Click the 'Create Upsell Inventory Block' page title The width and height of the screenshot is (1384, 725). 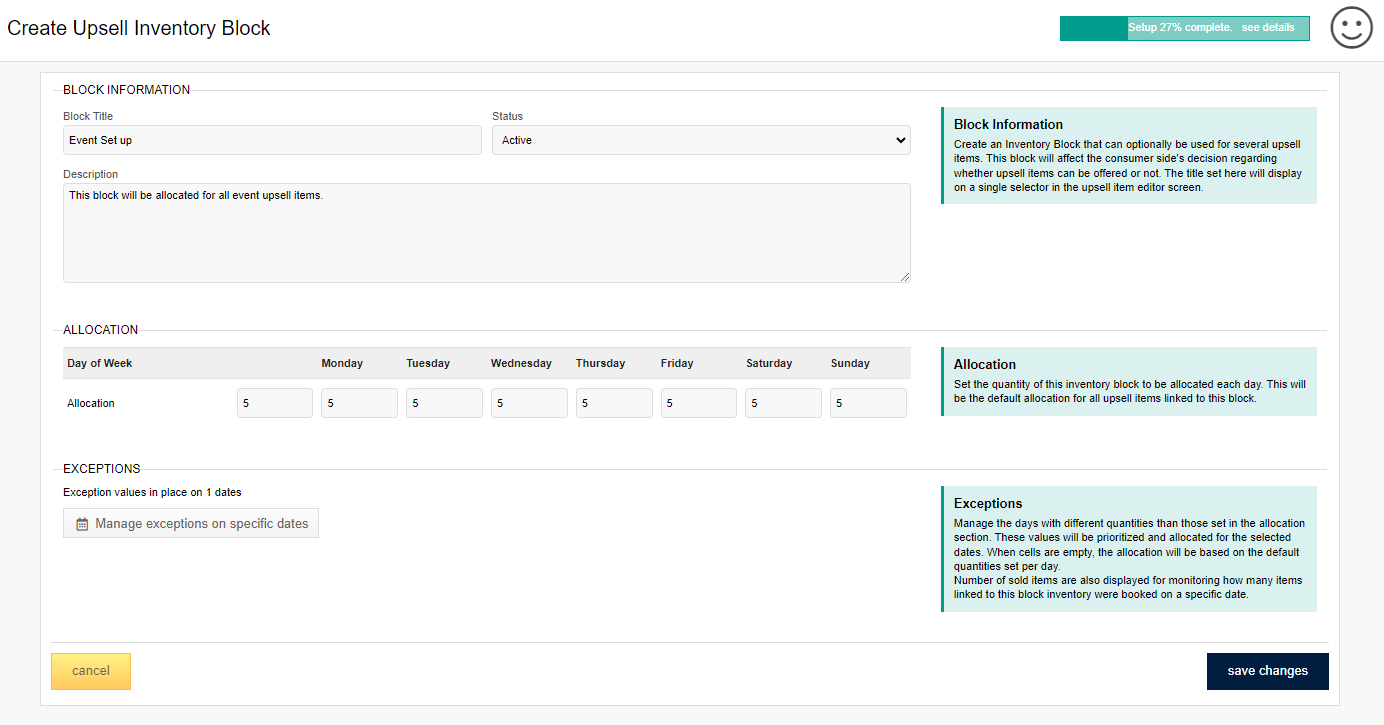(139, 28)
